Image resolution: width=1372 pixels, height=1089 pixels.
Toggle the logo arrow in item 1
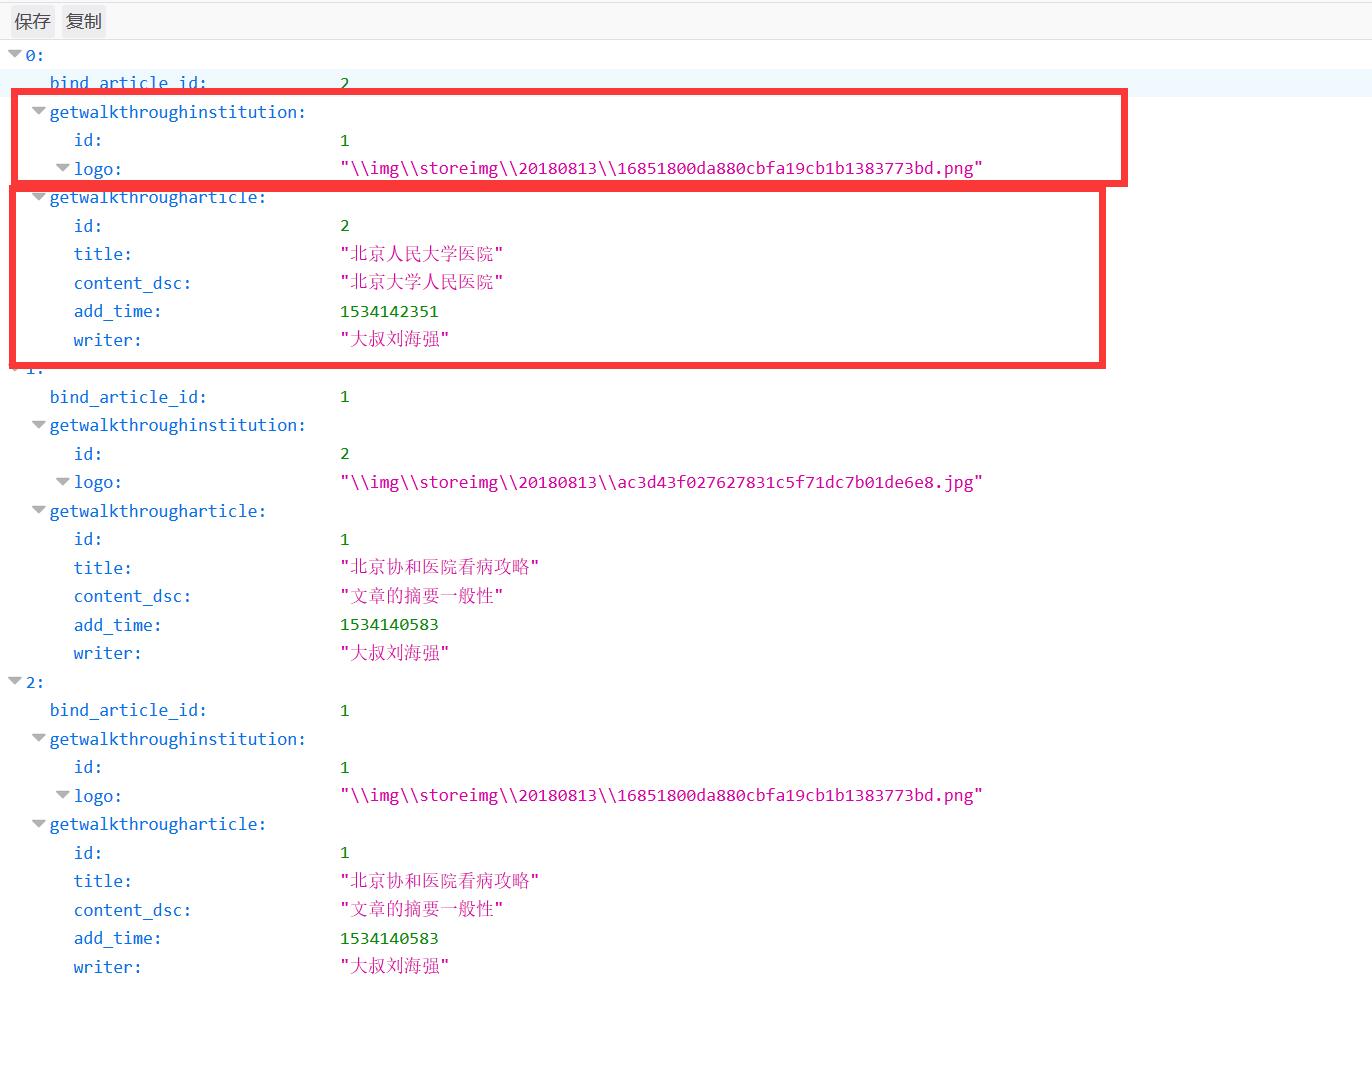click(x=63, y=482)
